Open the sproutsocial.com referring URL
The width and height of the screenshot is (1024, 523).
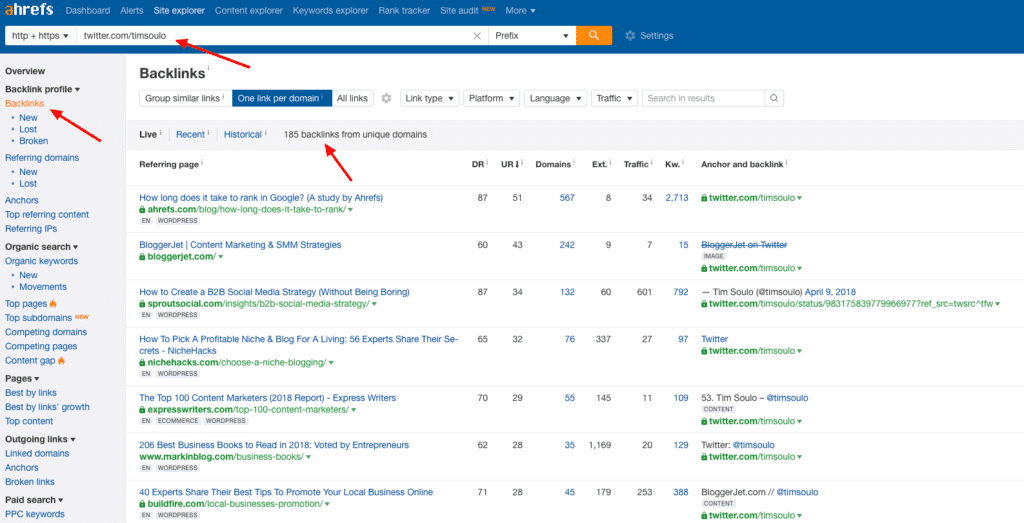[x=258, y=304]
